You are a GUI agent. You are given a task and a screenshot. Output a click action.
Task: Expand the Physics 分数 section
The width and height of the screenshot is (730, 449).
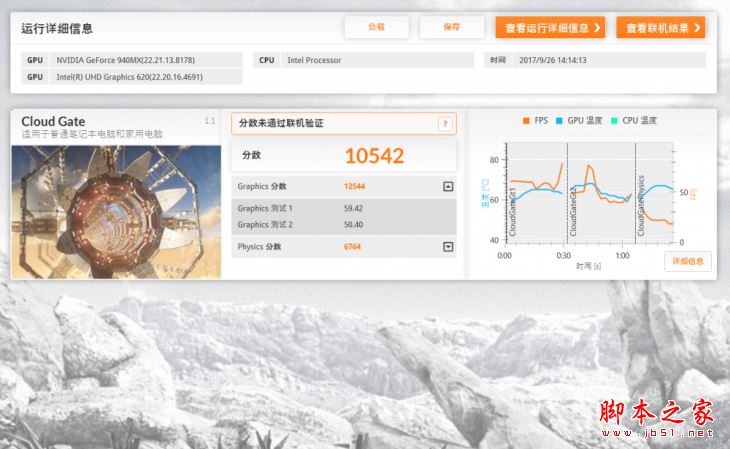coord(448,247)
